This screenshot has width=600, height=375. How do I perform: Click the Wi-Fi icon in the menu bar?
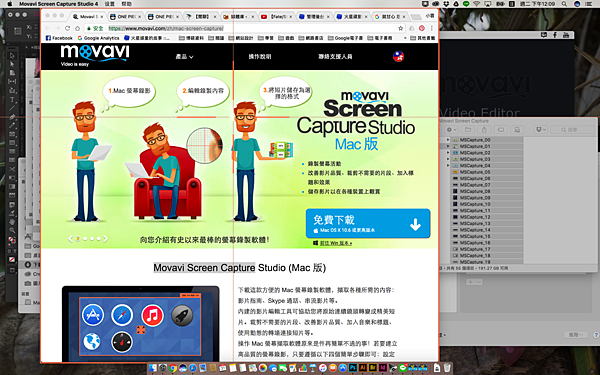click(x=476, y=4)
